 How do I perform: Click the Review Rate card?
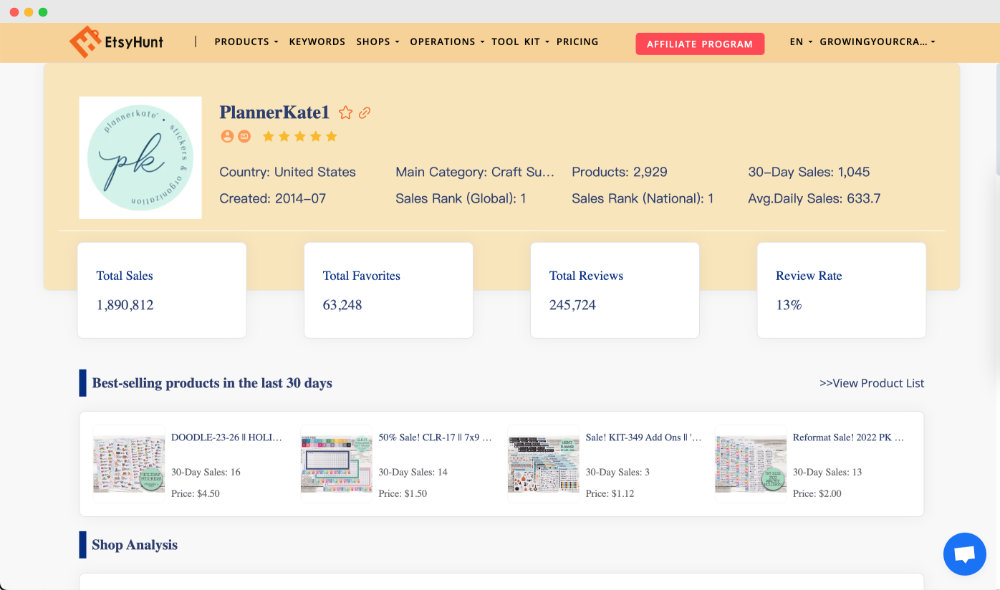841,290
